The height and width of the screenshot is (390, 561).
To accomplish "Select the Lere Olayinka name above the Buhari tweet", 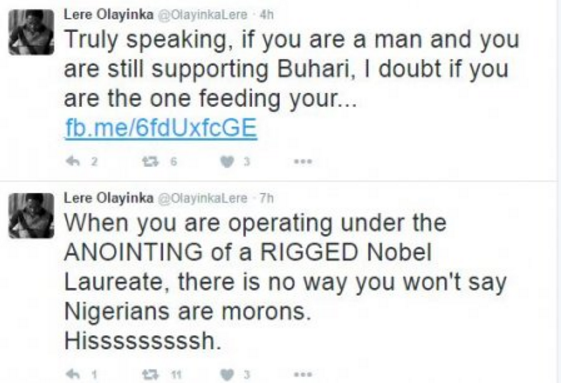I will point(108,15).
